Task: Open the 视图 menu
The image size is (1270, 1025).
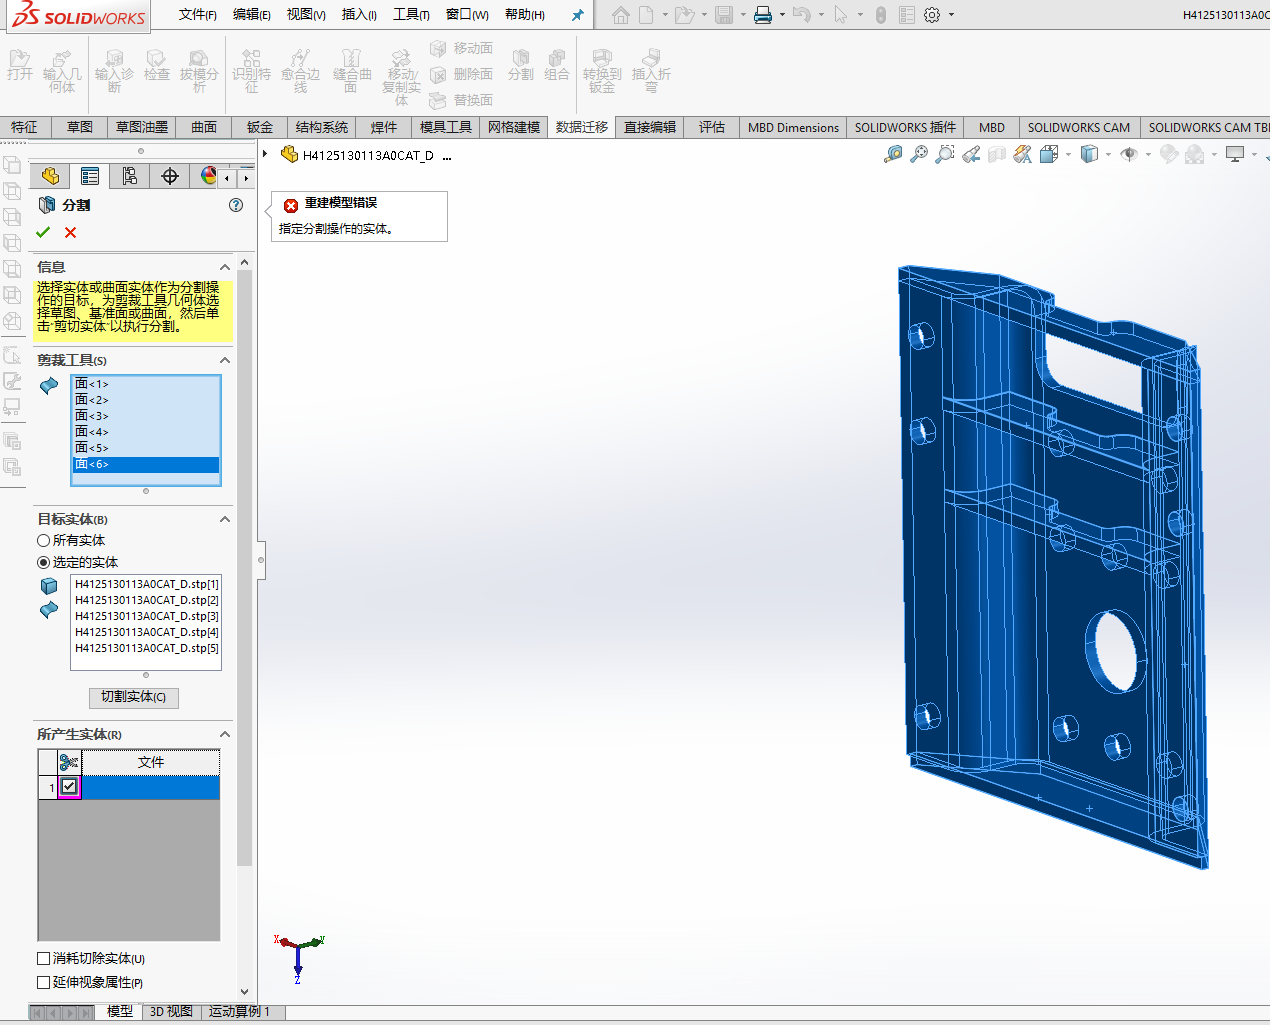Action: [306, 14]
